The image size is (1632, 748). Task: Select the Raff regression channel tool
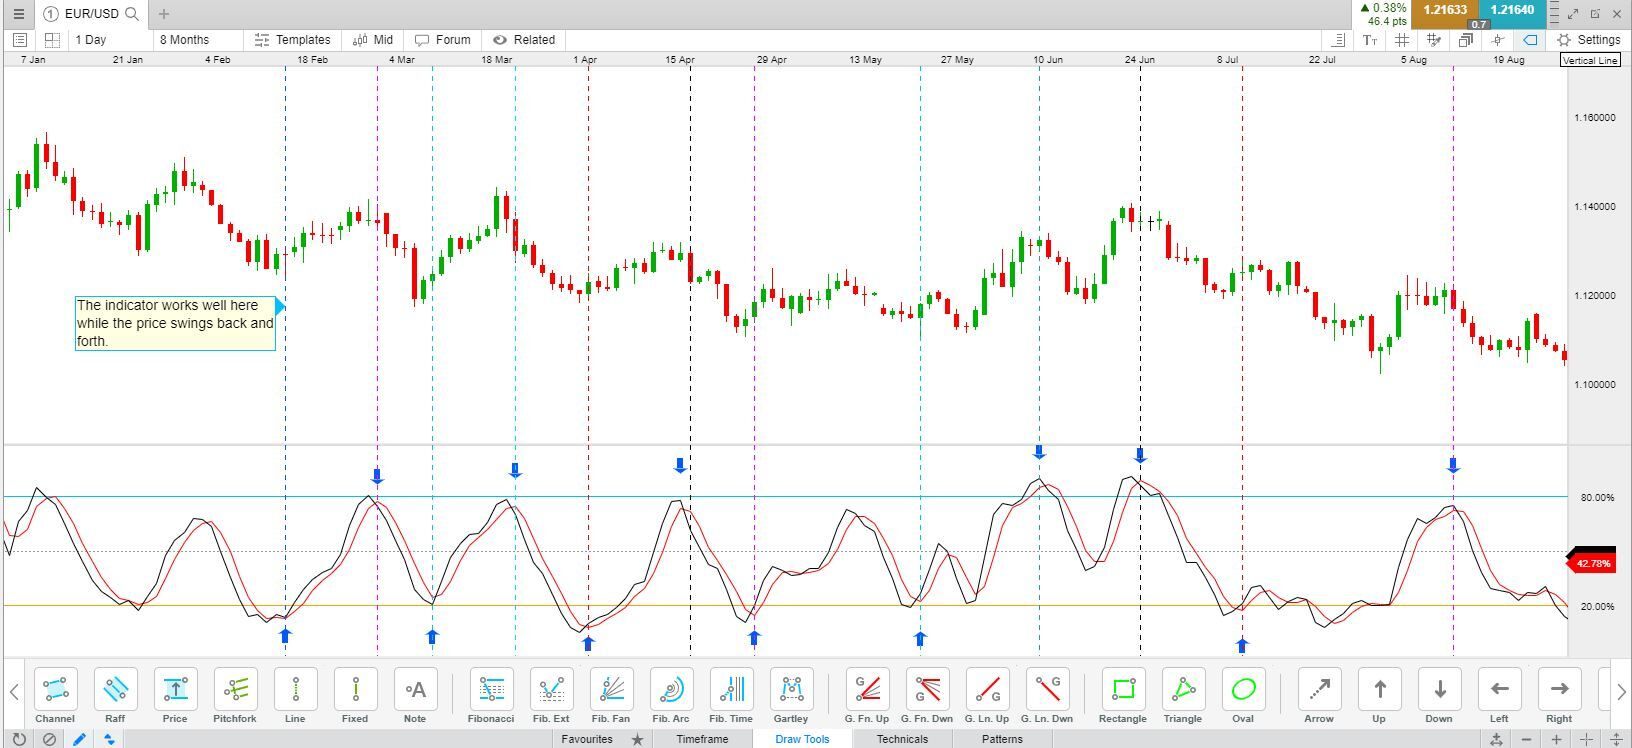tap(115, 689)
